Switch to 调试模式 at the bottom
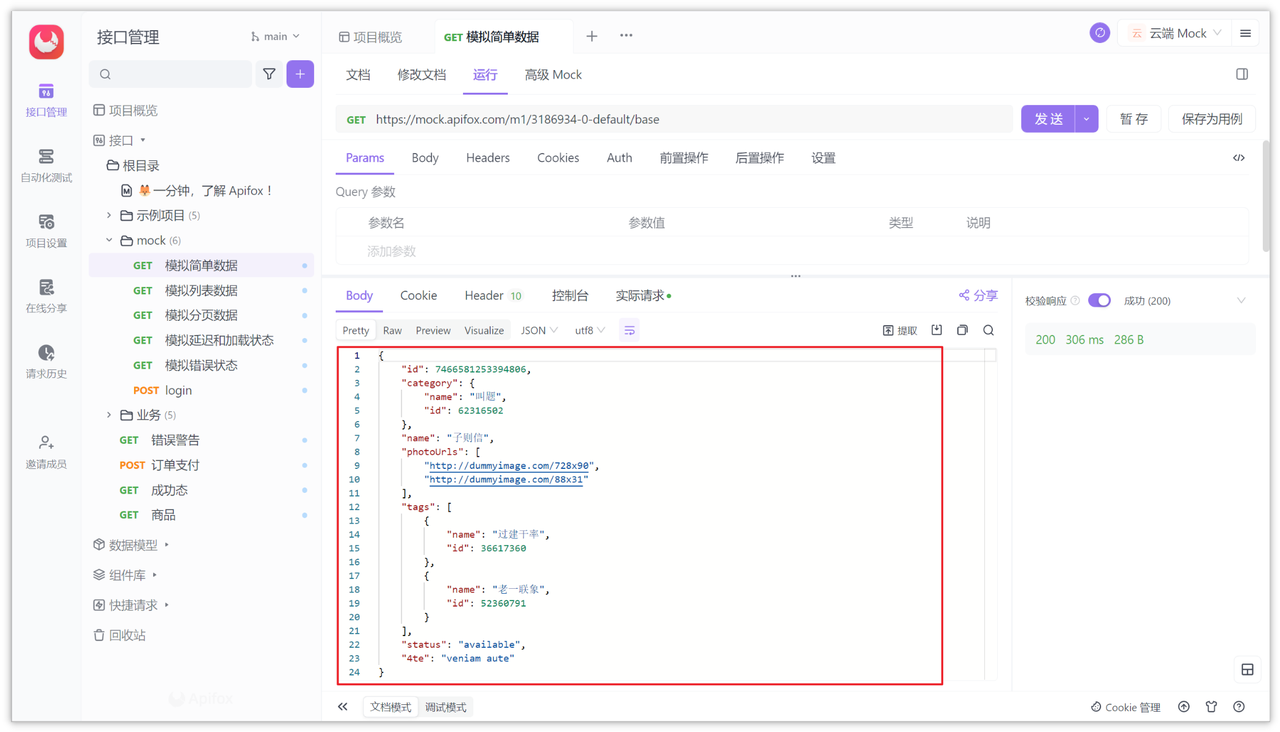1280x732 pixels. [x=444, y=706]
